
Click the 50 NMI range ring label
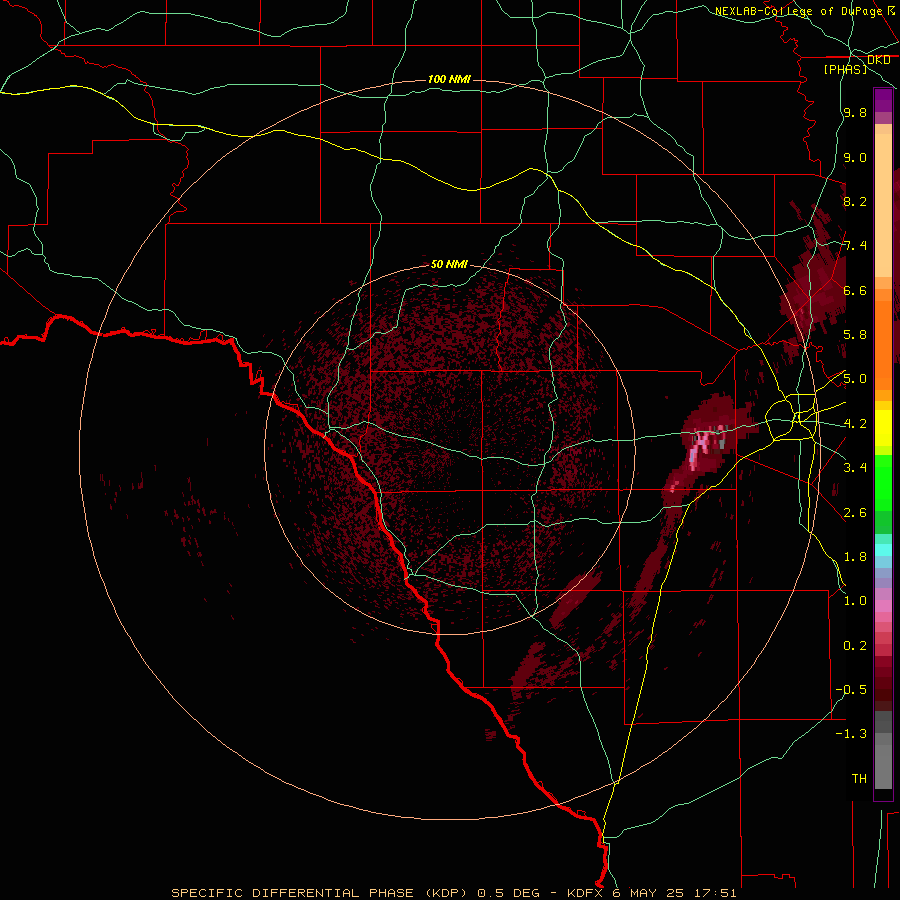click(x=449, y=264)
